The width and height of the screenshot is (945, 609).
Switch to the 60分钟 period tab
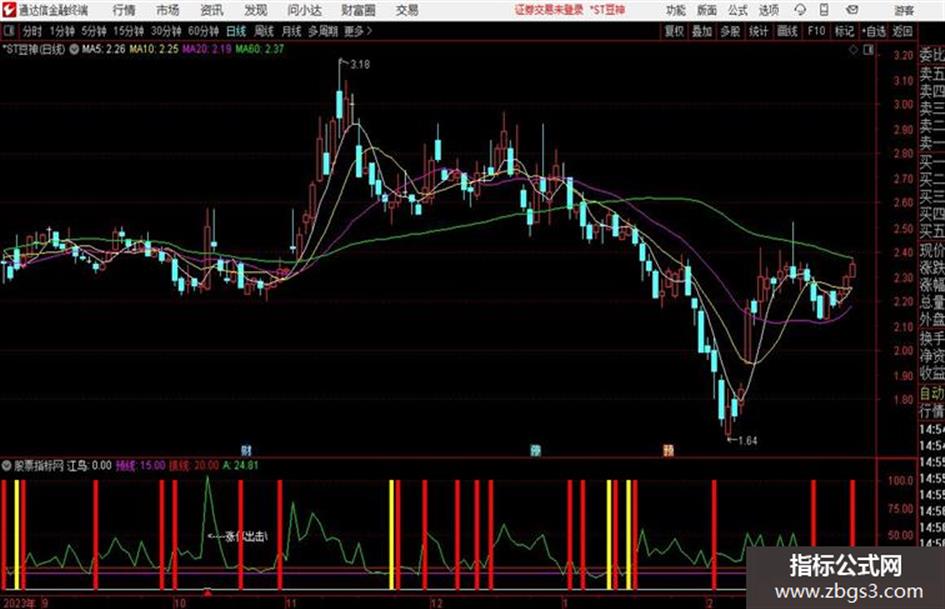pyautogui.click(x=203, y=31)
